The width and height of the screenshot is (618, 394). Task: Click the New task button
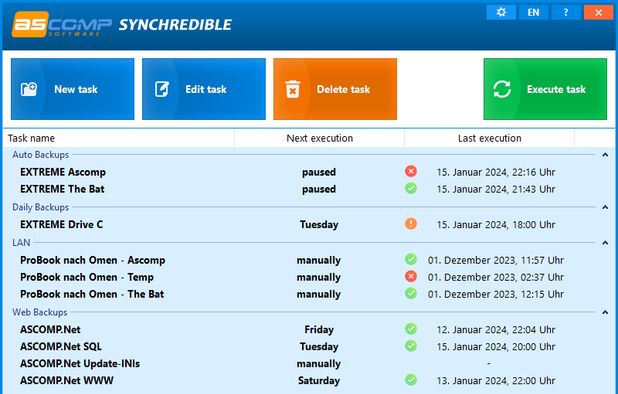tap(73, 89)
